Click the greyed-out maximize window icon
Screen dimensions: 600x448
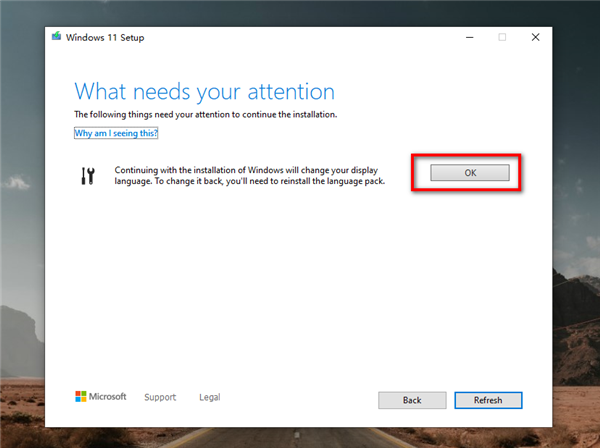pos(502,38)
